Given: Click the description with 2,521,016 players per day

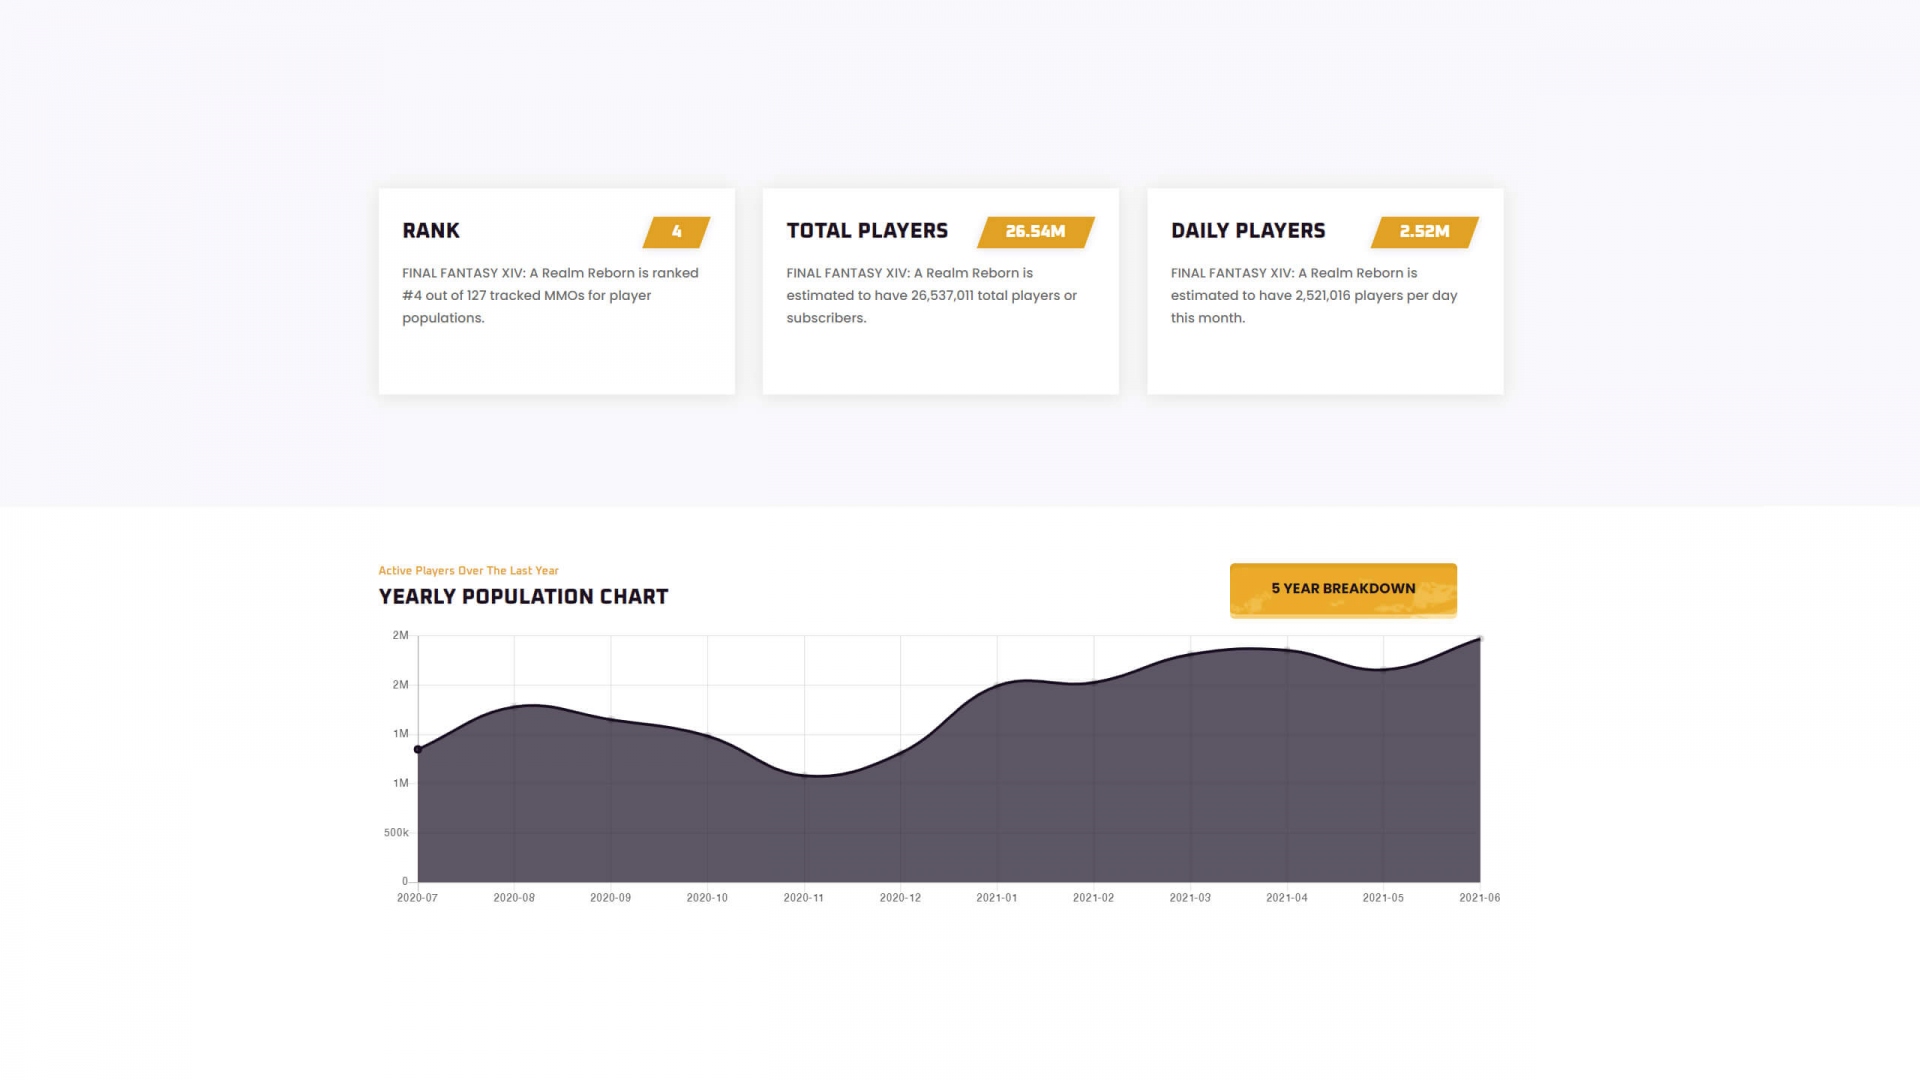Looking at the screenshot, I should click(x=1313, y=295).
